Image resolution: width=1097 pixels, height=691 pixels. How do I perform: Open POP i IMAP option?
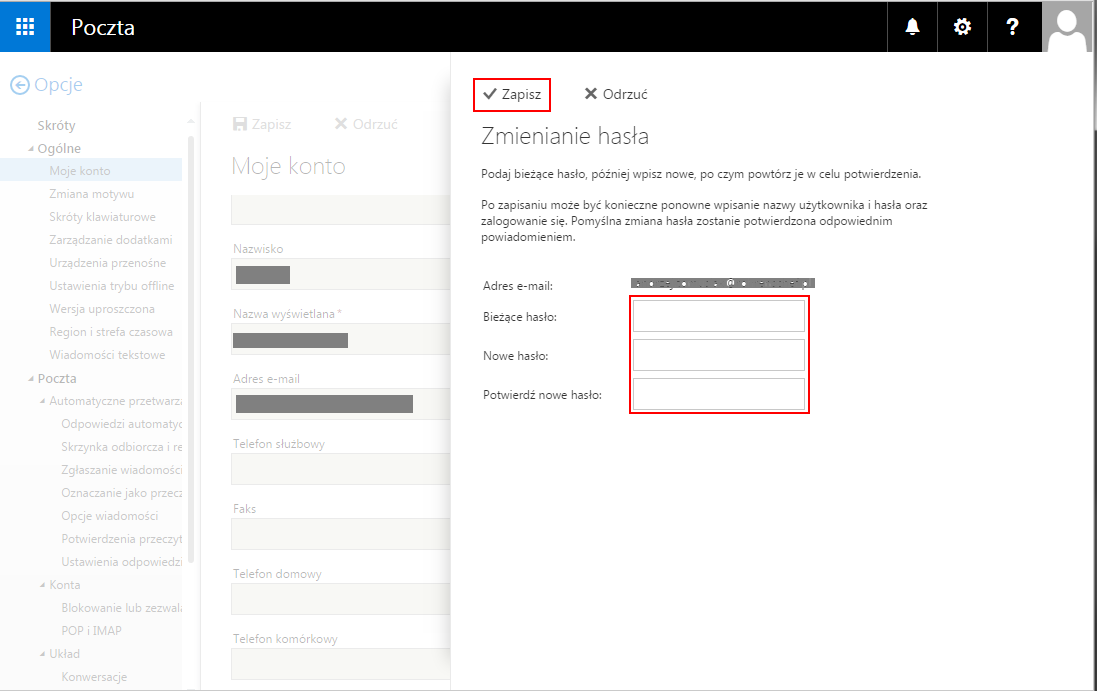(x=92, y=631)
